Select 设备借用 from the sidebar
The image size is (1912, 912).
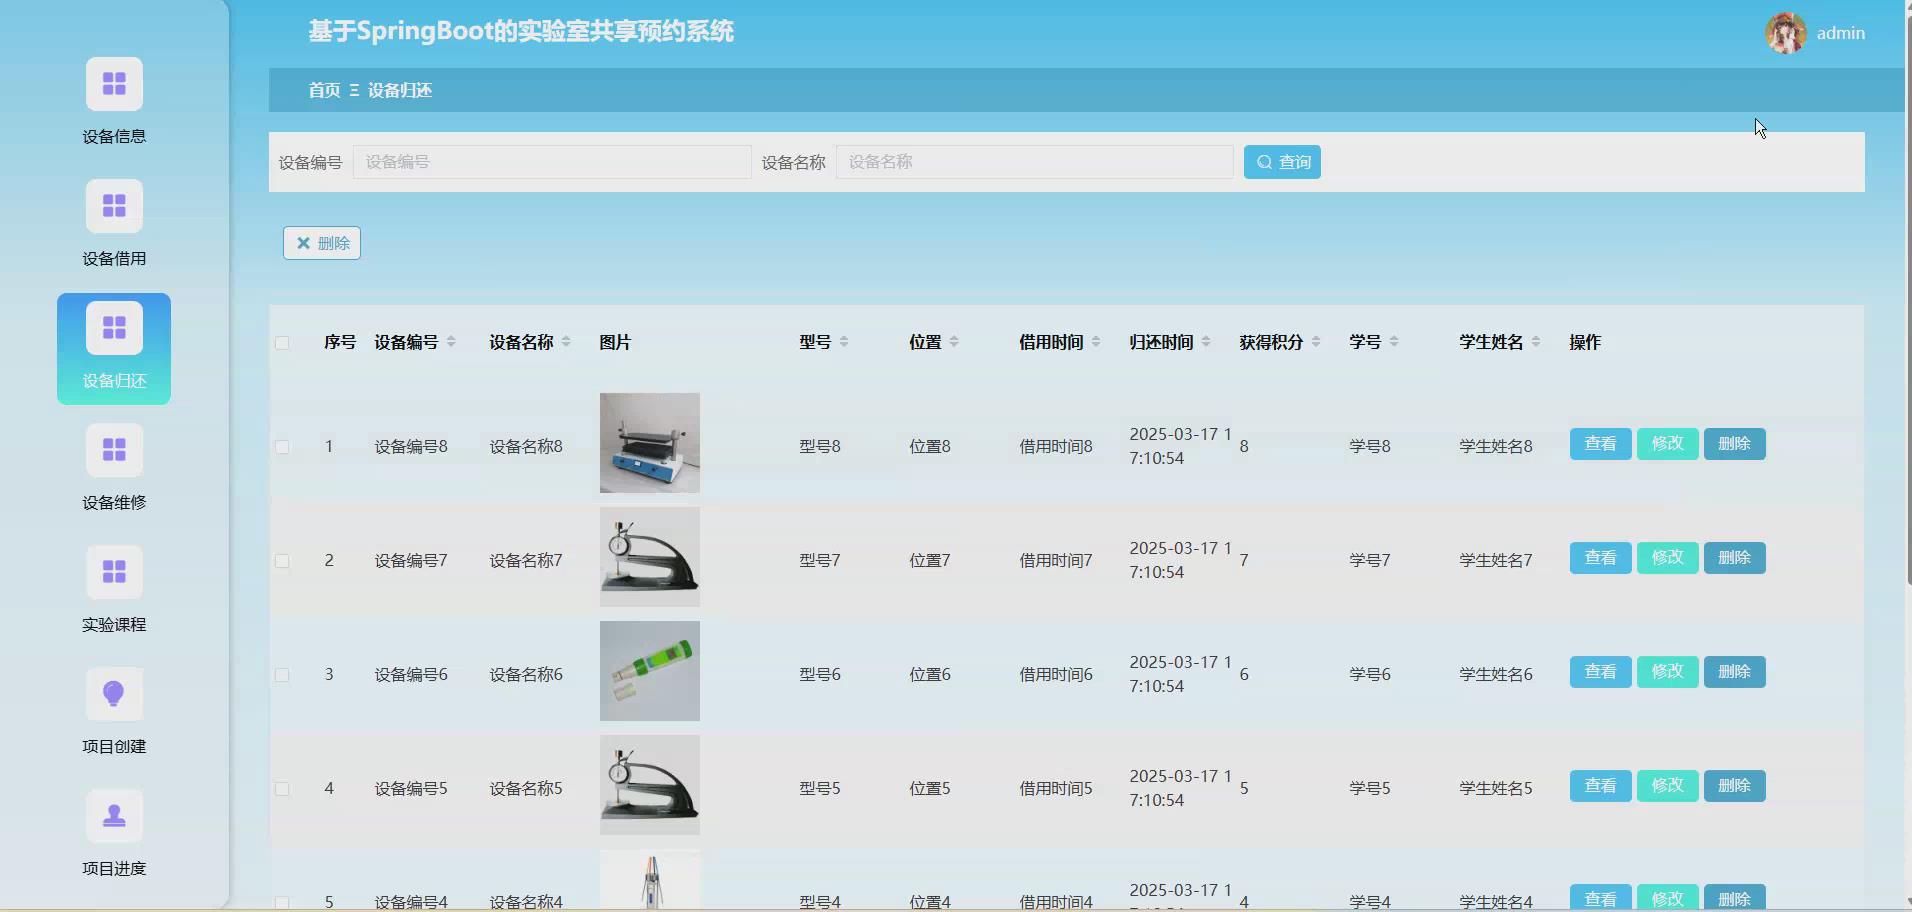114,222
